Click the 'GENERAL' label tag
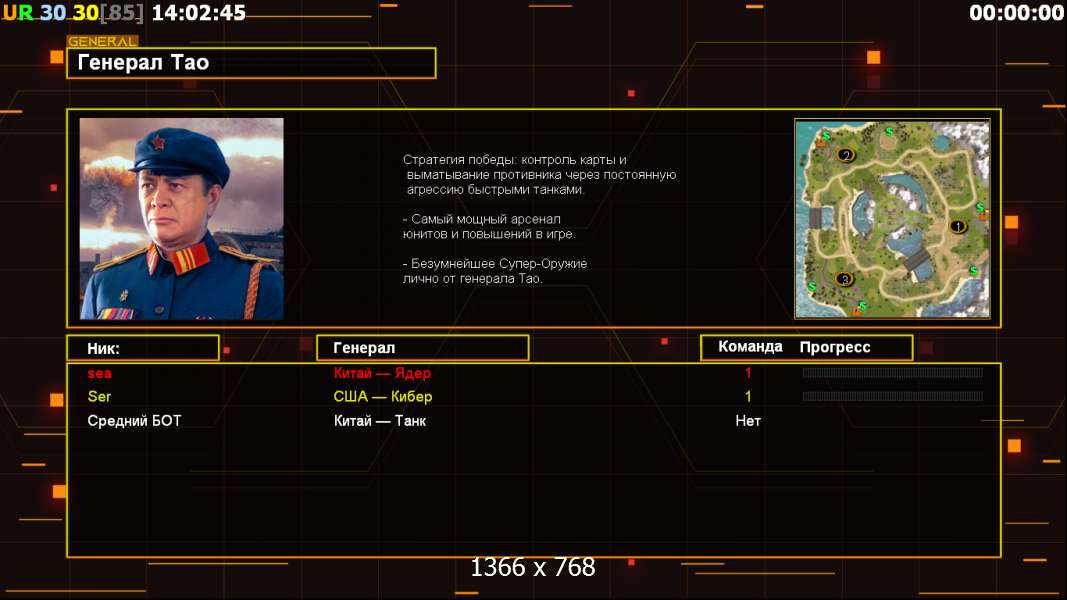This screenshot has width=1067, height=600. tap(103, 41)
